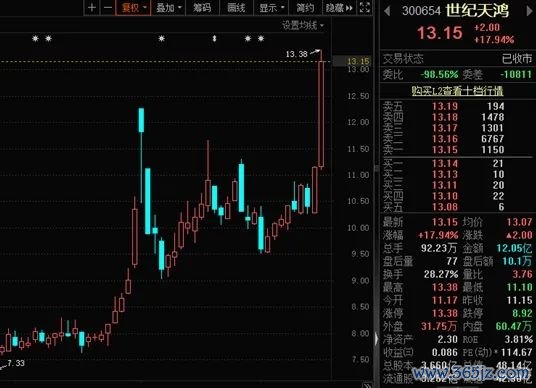
Task: Click the up-down arrow event marker above chart
Action: 214,39
